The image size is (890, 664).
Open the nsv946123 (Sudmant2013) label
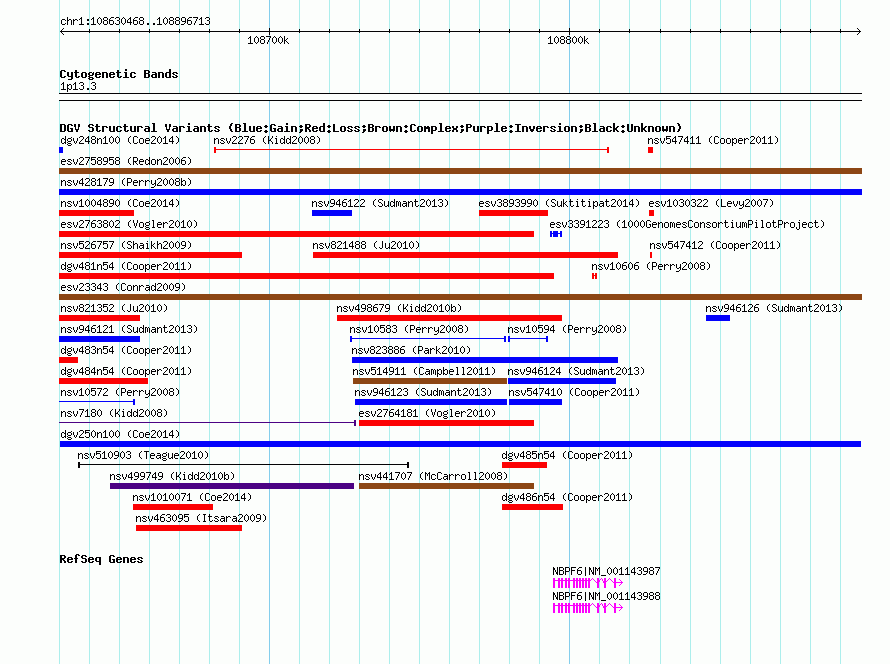[x=423, y=392]
